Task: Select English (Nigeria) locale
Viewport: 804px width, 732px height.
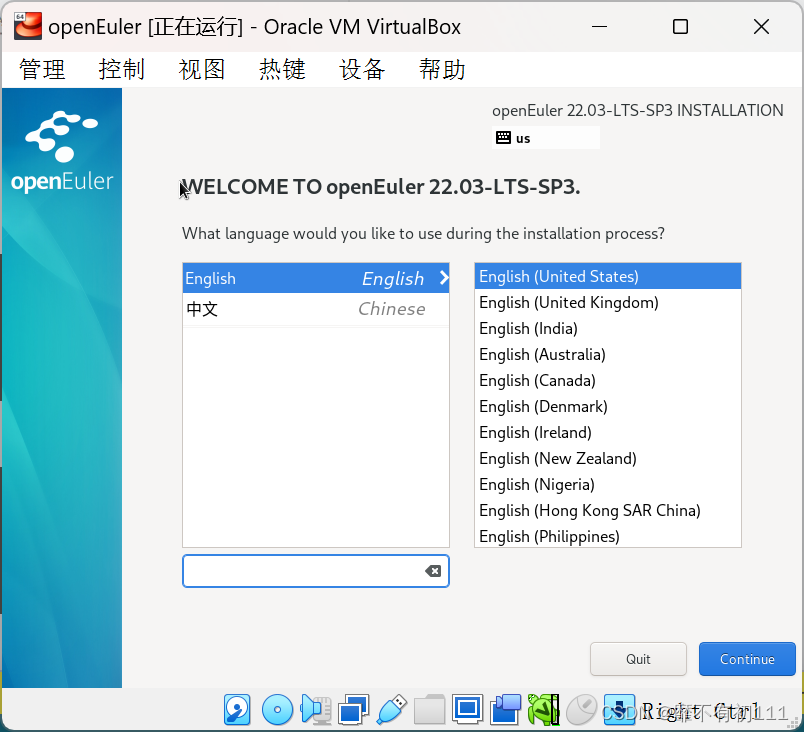Action: pos(608,484)
